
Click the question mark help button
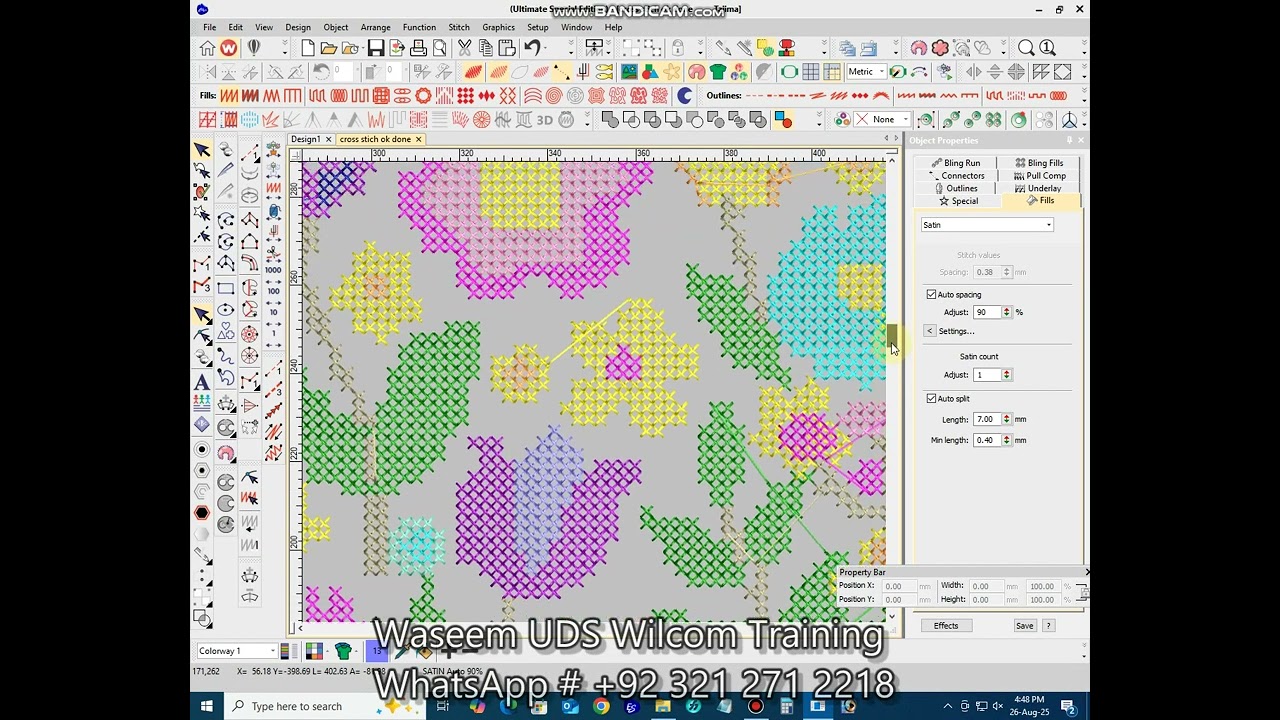[x=1048, y=626]
